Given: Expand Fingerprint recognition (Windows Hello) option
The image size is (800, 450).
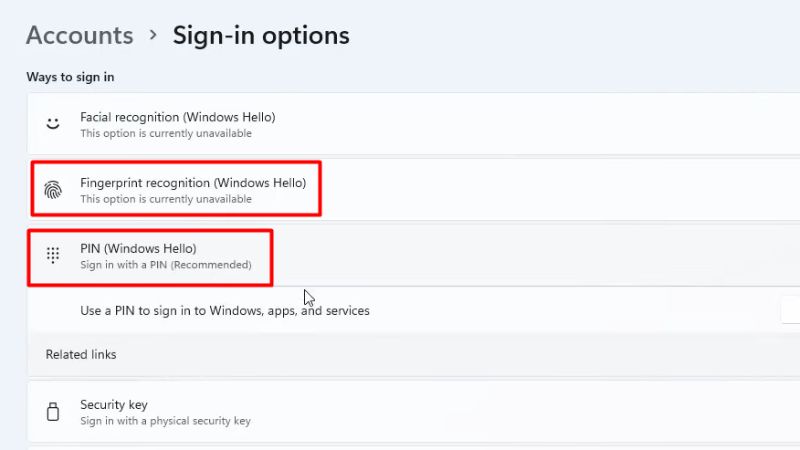Looking at the screenshot, I should pos(414,189).
